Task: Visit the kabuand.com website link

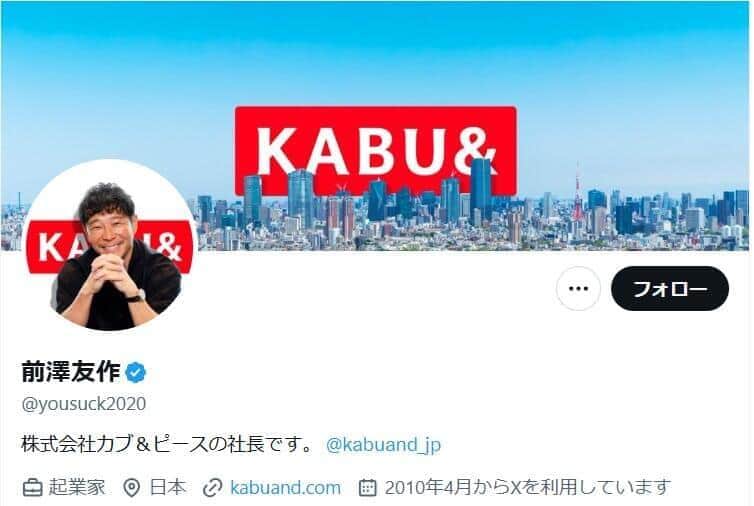Action: pos(285,487)
